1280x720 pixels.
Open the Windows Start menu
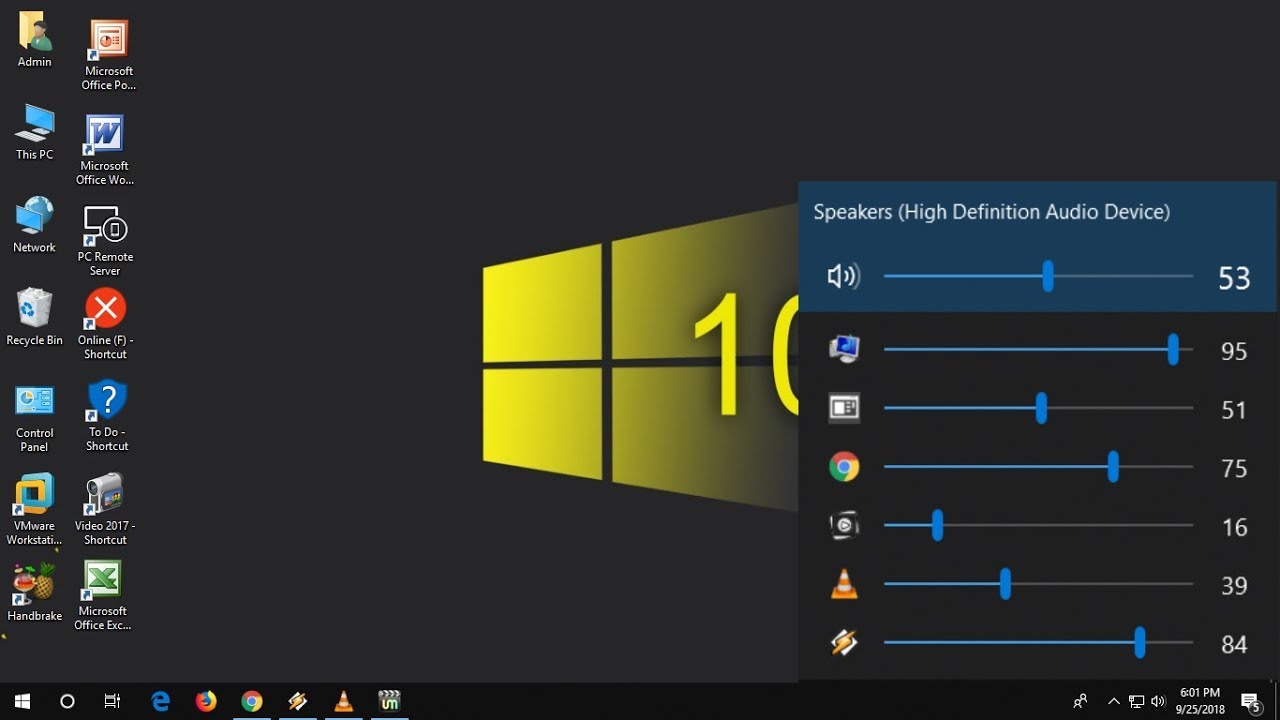(22, 701)
